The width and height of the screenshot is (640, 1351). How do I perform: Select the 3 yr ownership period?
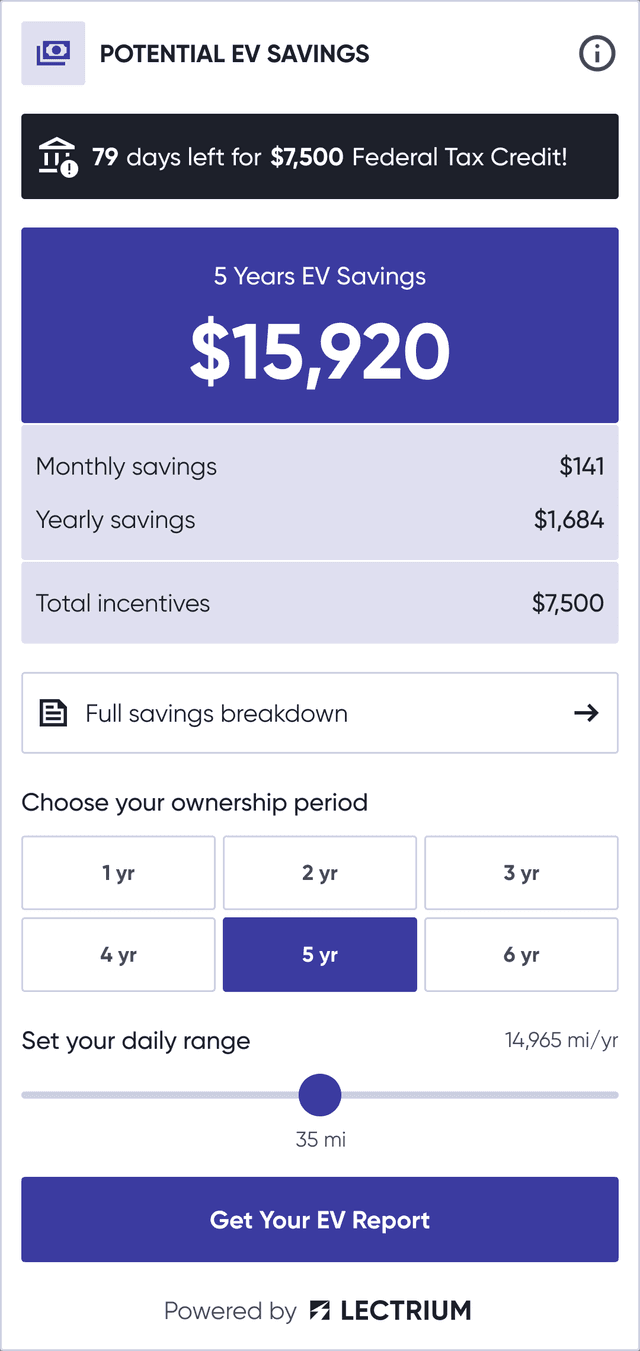coord(521,873)
